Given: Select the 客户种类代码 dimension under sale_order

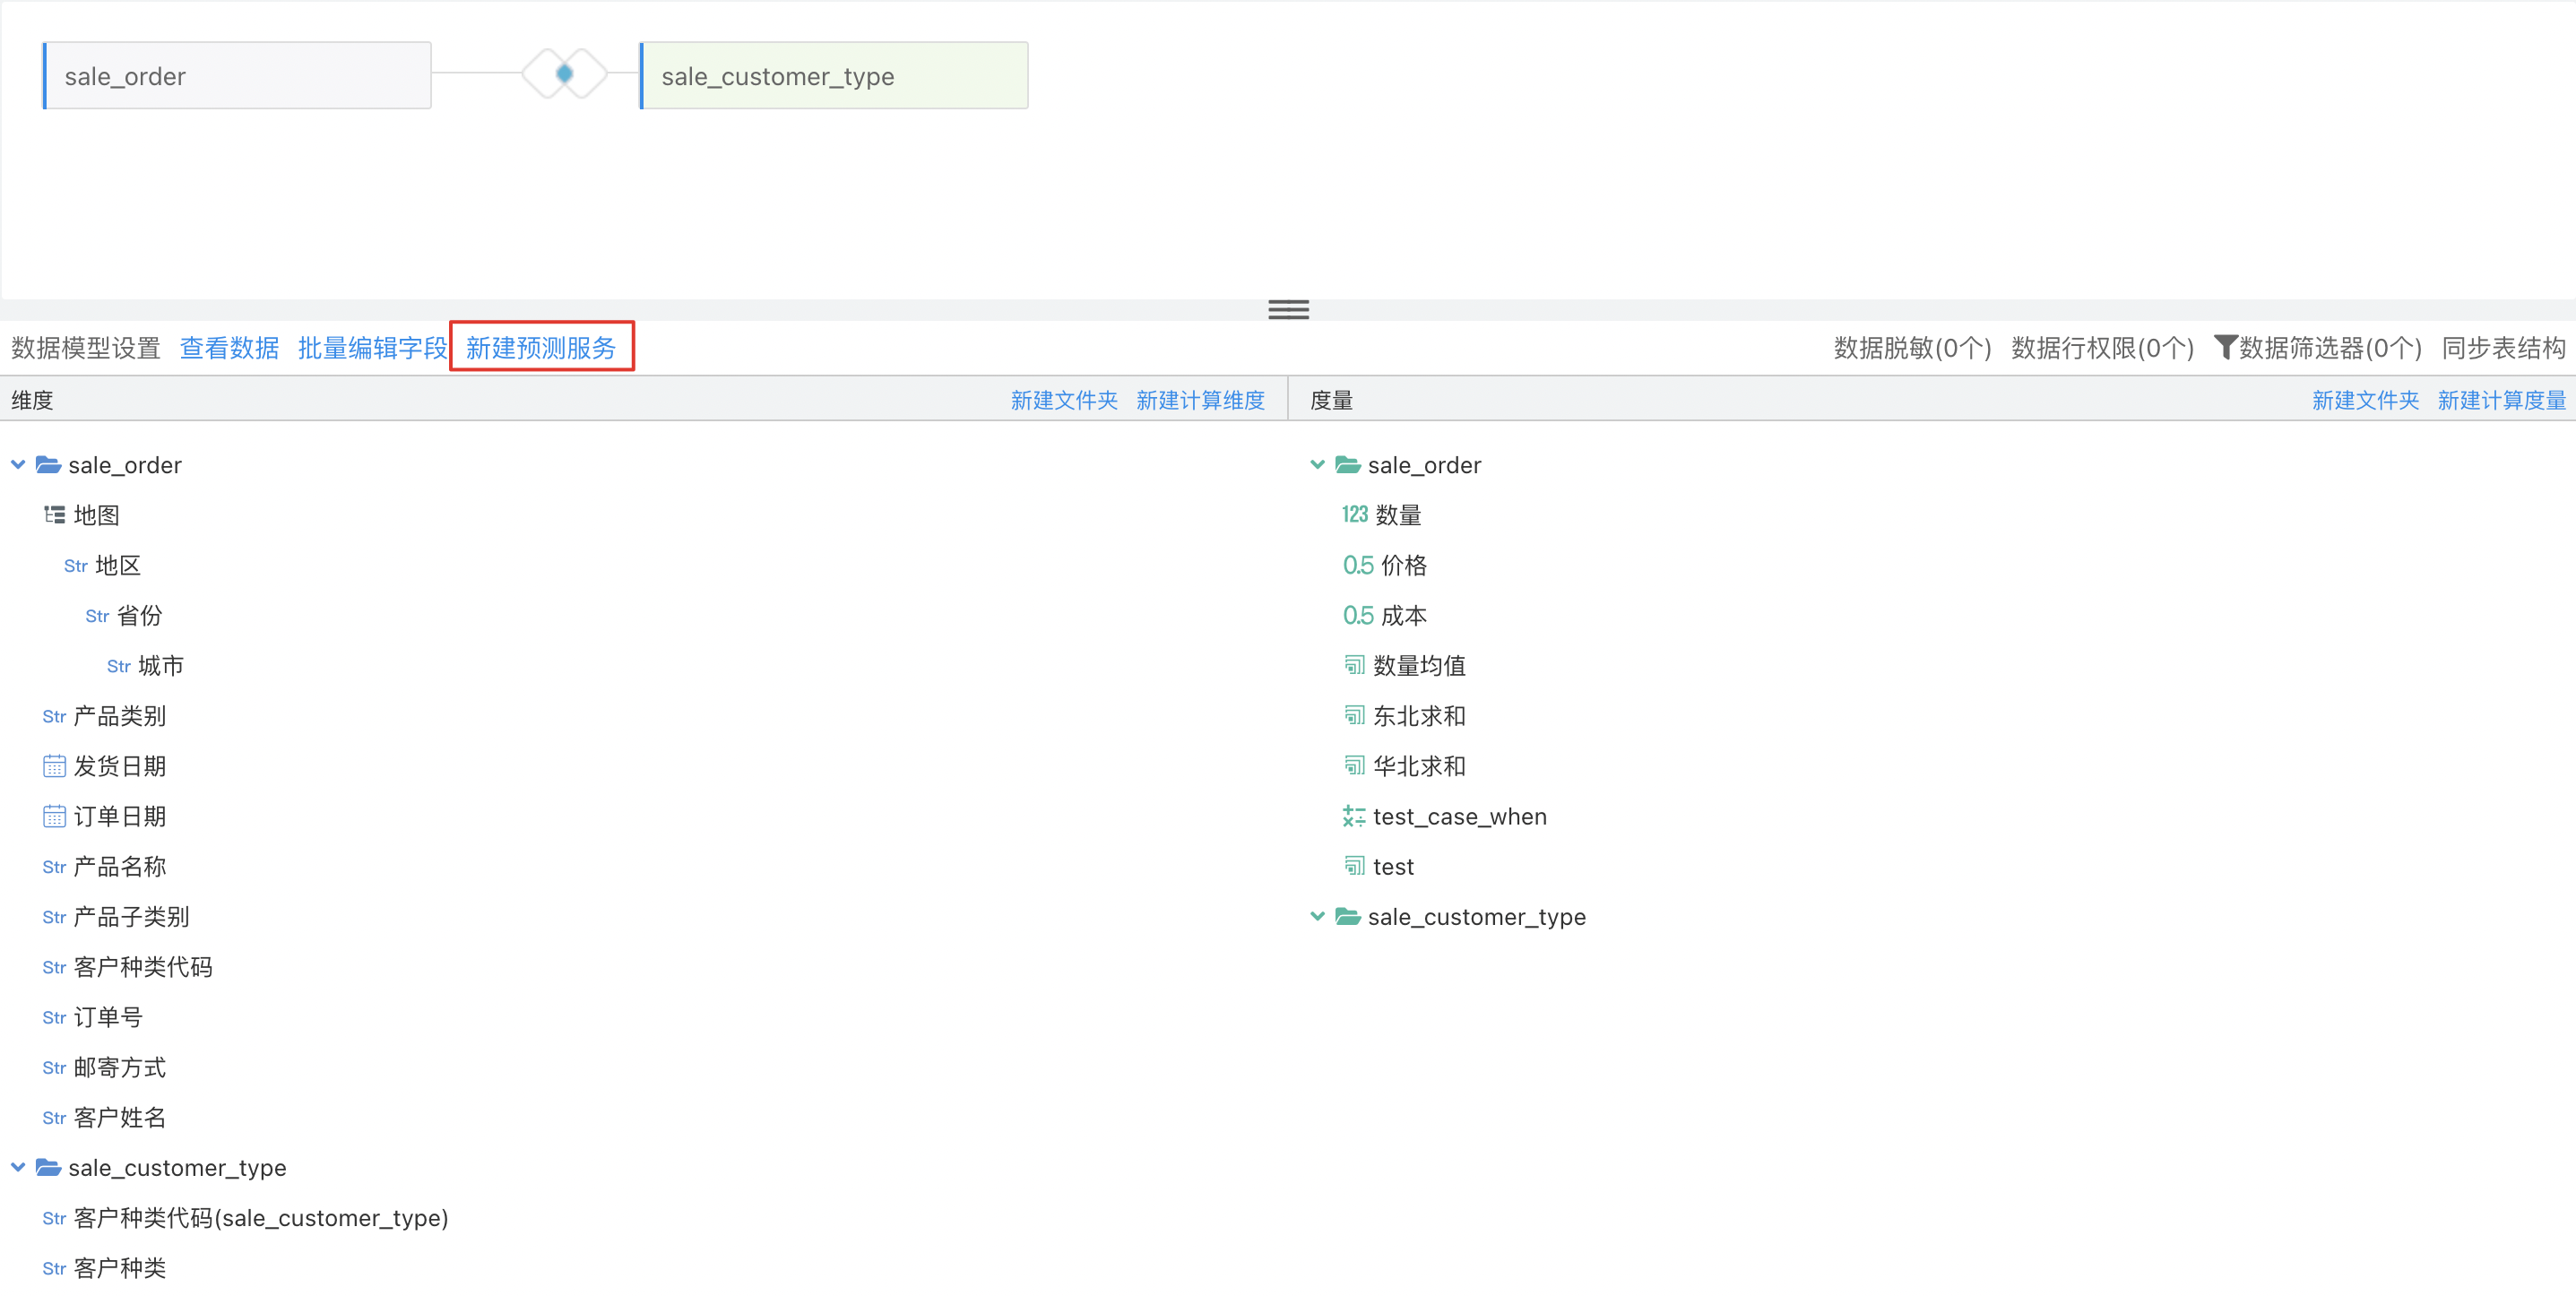Looking at the screenshot, I should pyautogui.click(x=142, y=967).
